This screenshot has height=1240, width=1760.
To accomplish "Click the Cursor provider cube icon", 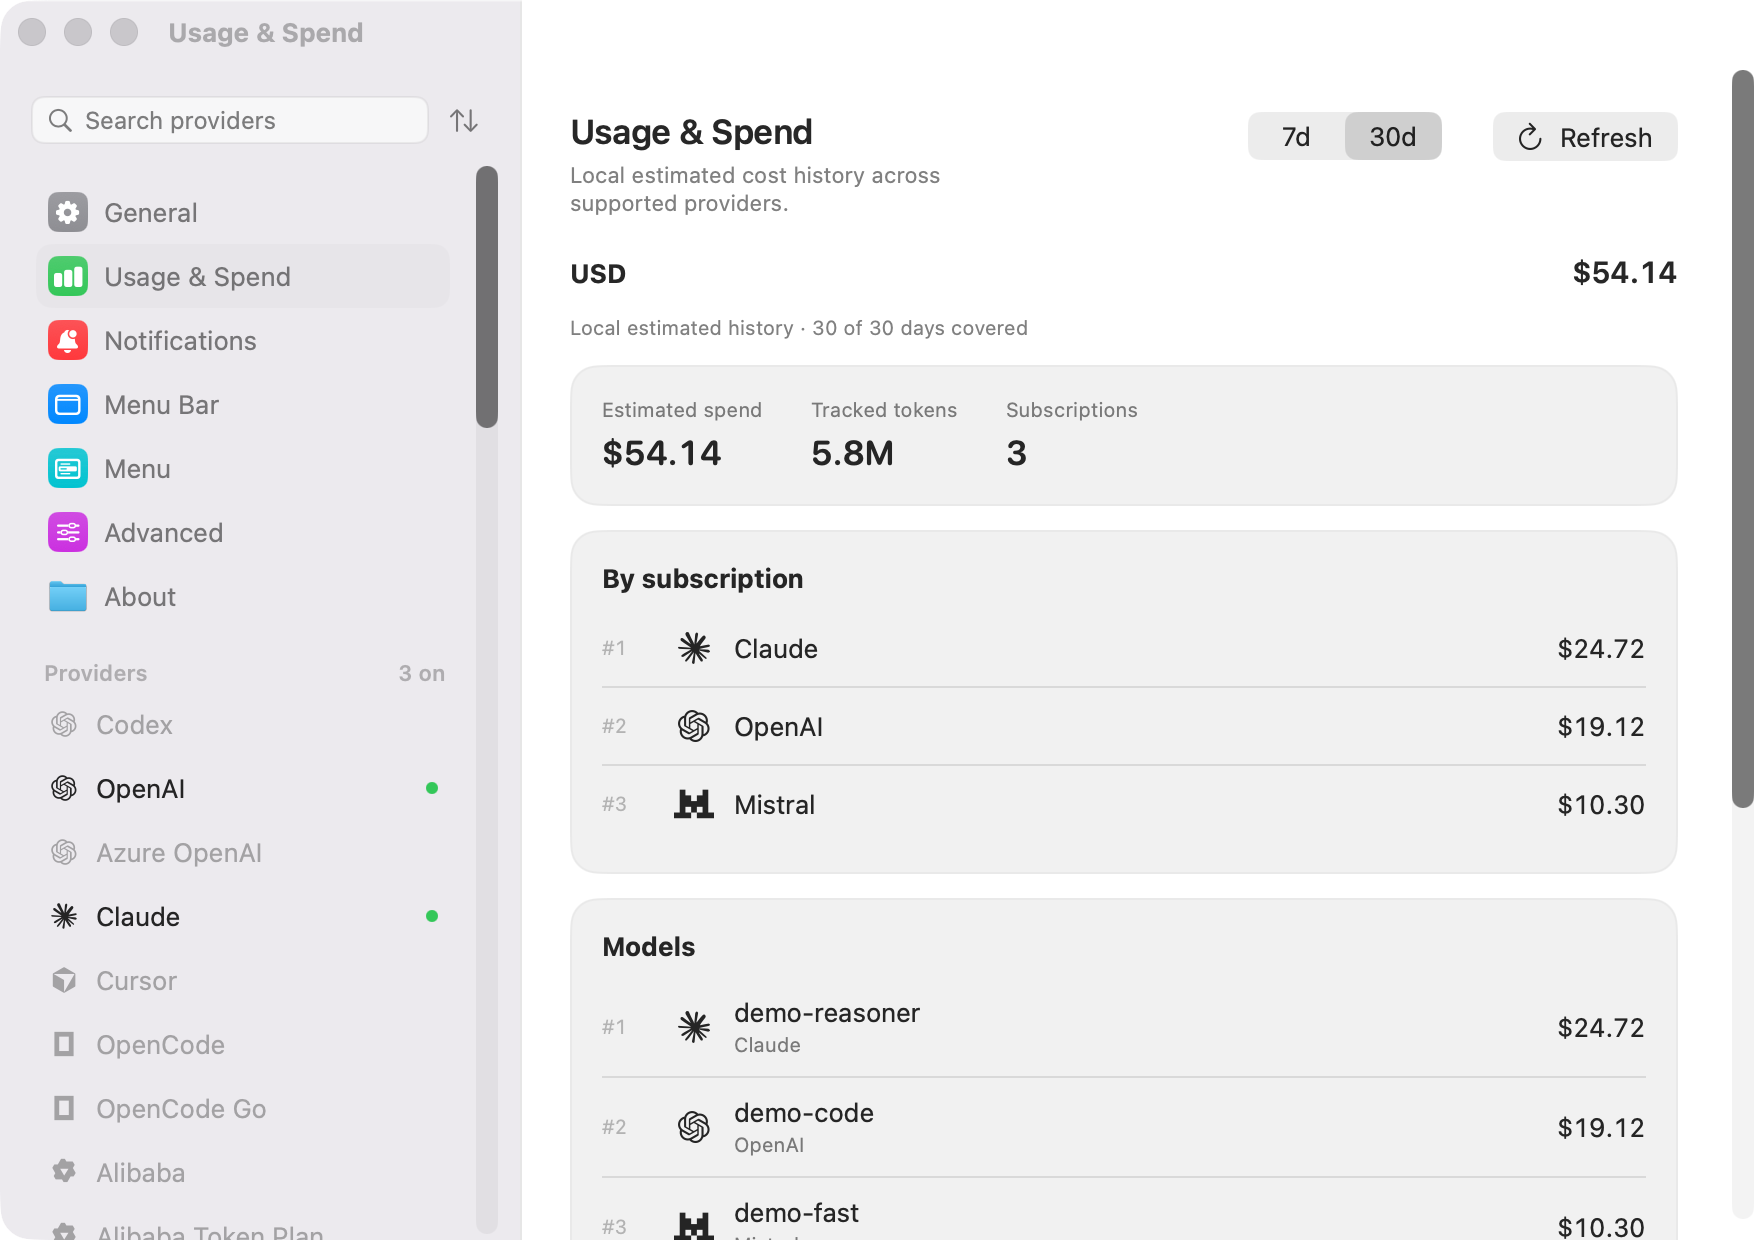I will (x=64, y=980).
